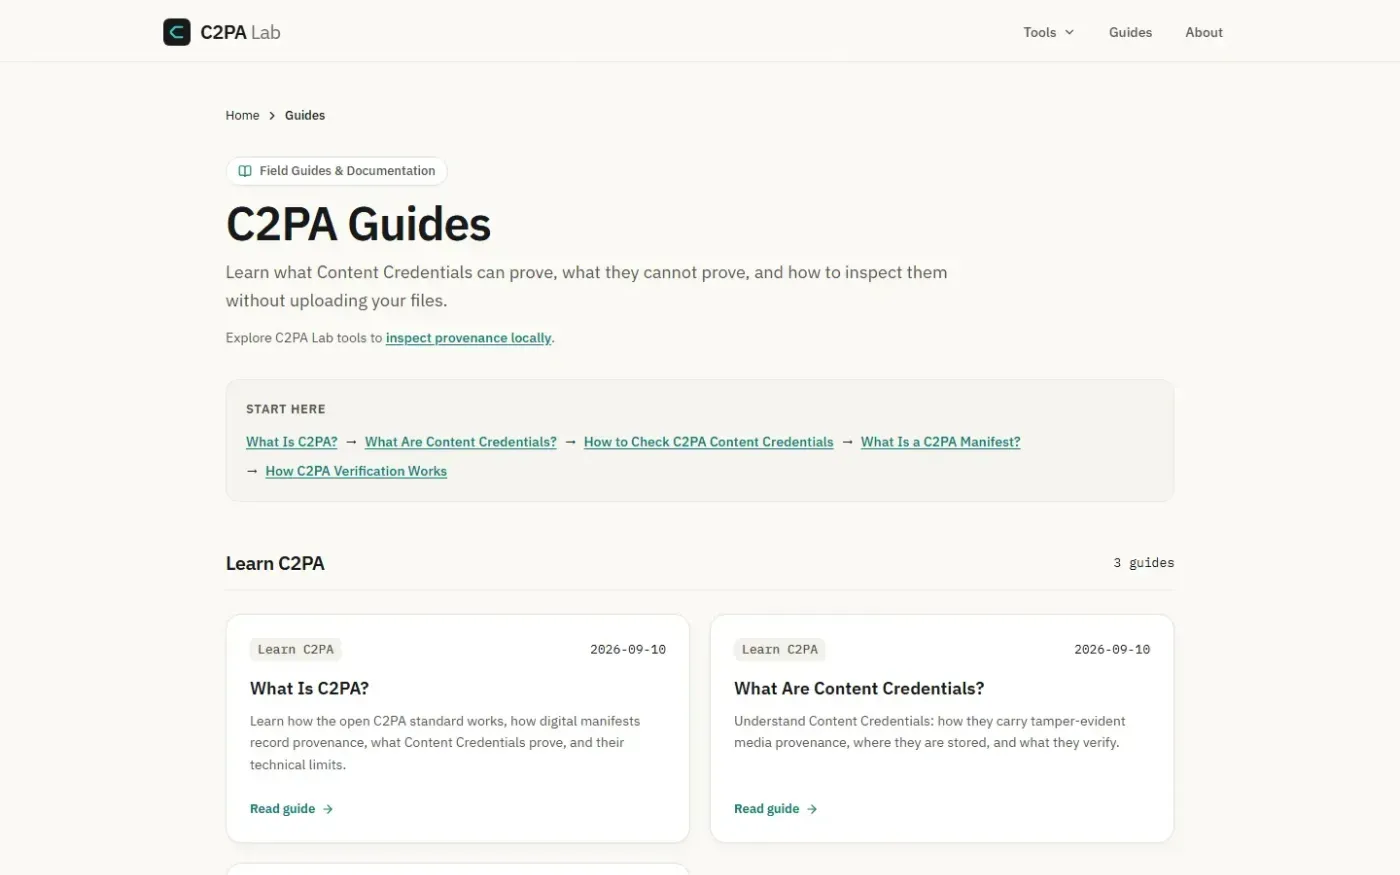1400x875 pixels.
Task: Click the C2PA Lab site name text
Action: [240, 32]
